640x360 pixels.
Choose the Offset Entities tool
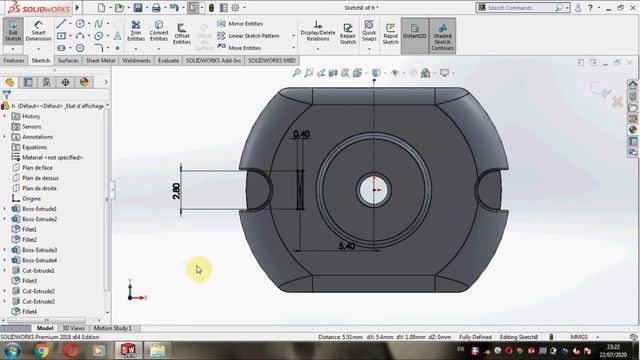(182, 33)
